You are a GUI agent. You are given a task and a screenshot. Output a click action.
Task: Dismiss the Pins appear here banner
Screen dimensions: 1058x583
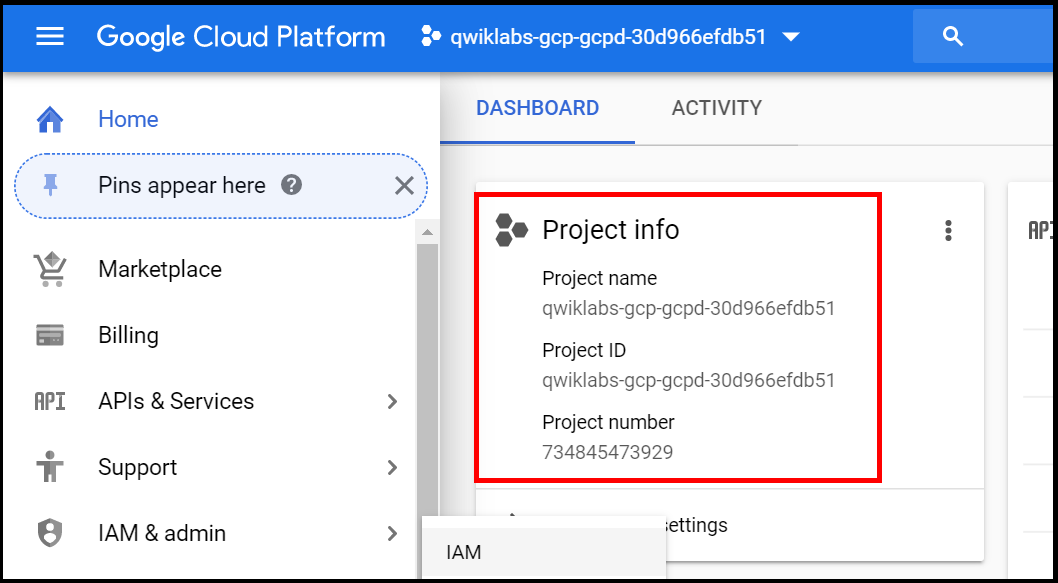coord(404,186)
